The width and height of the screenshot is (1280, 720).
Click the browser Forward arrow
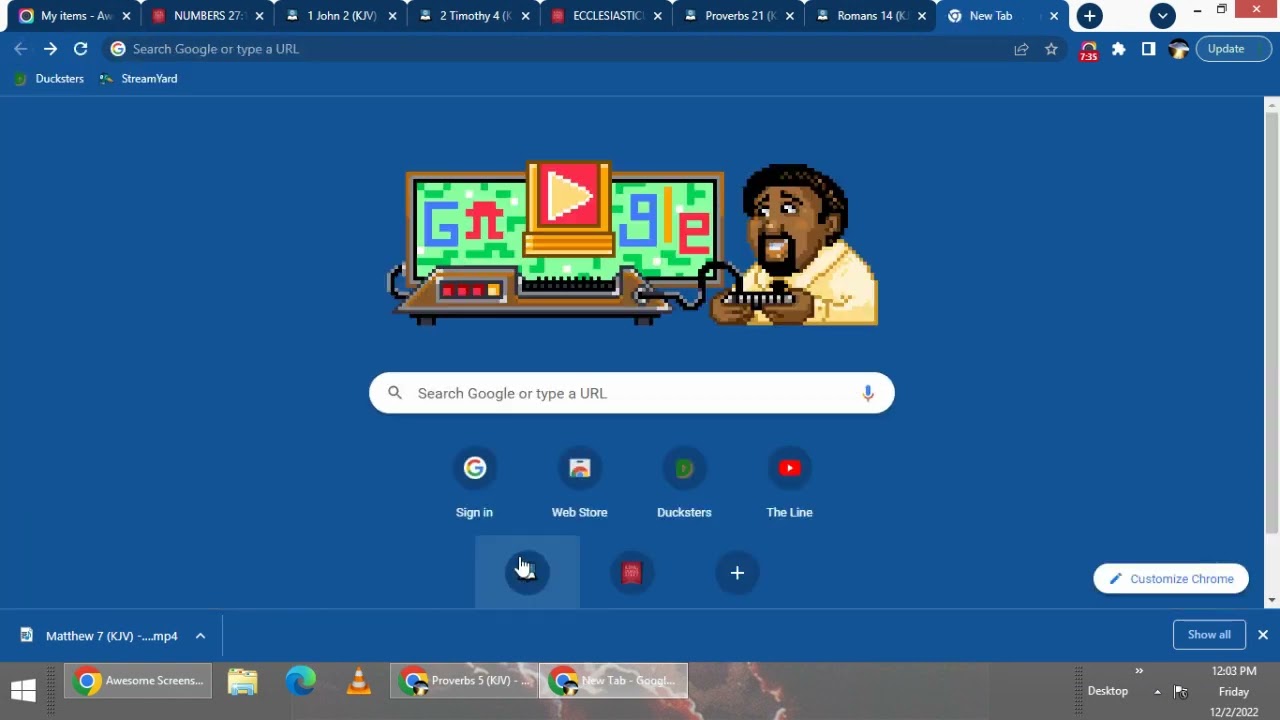[50, 49]
